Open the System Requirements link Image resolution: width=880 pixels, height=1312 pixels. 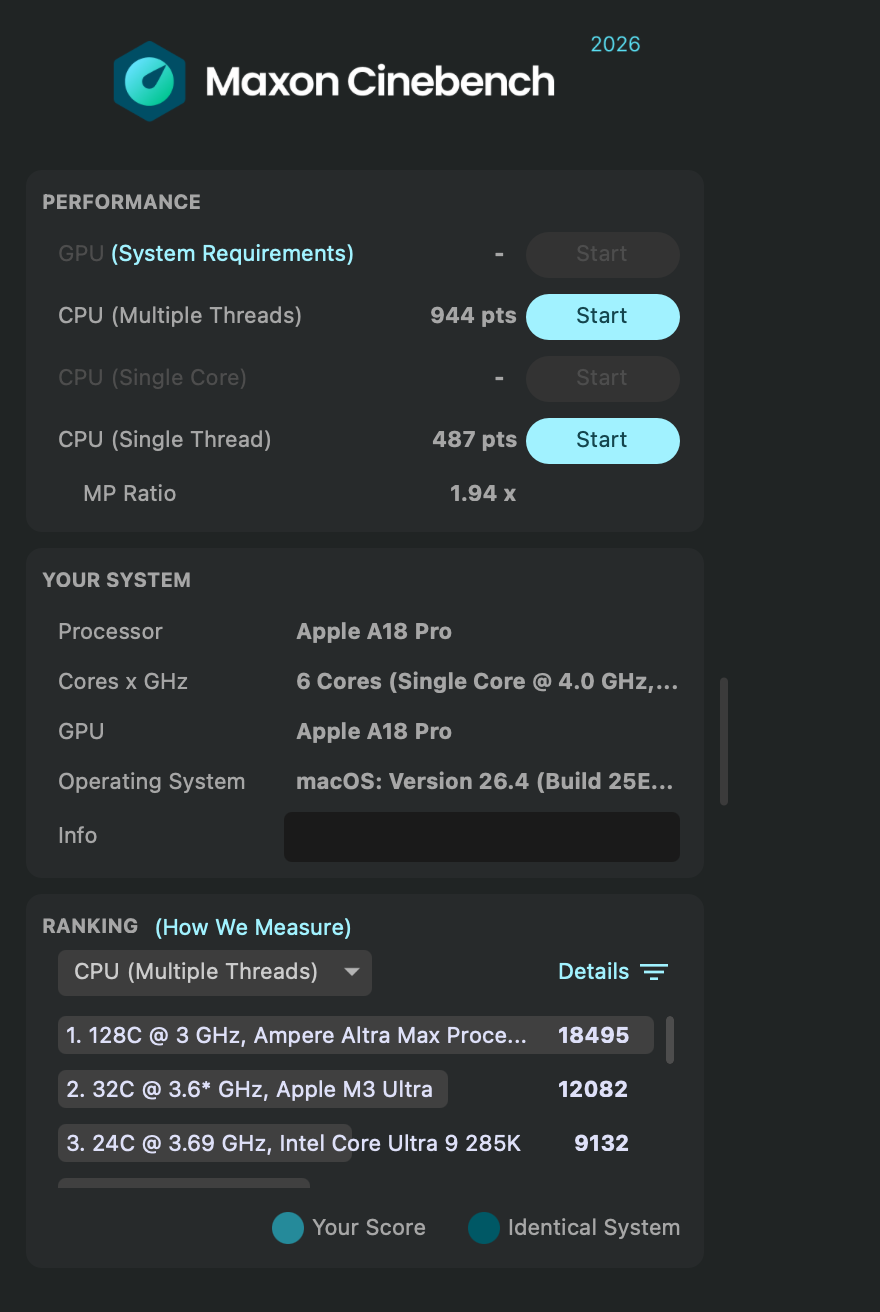(233, 253)
